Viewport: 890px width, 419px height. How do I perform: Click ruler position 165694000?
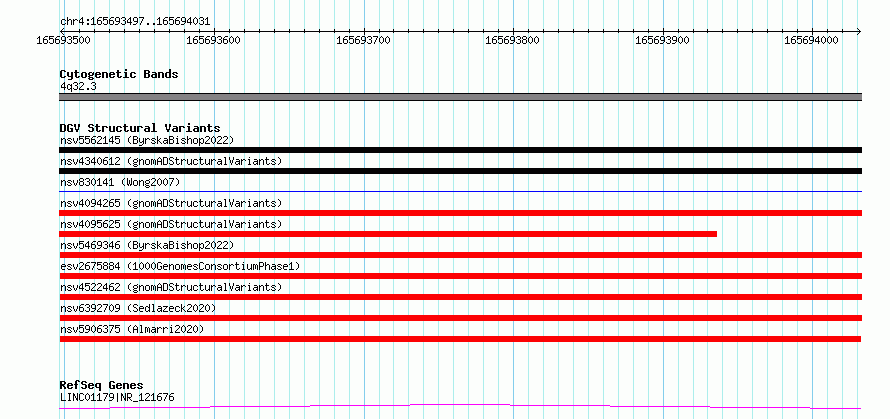click(x=812, y=40)
